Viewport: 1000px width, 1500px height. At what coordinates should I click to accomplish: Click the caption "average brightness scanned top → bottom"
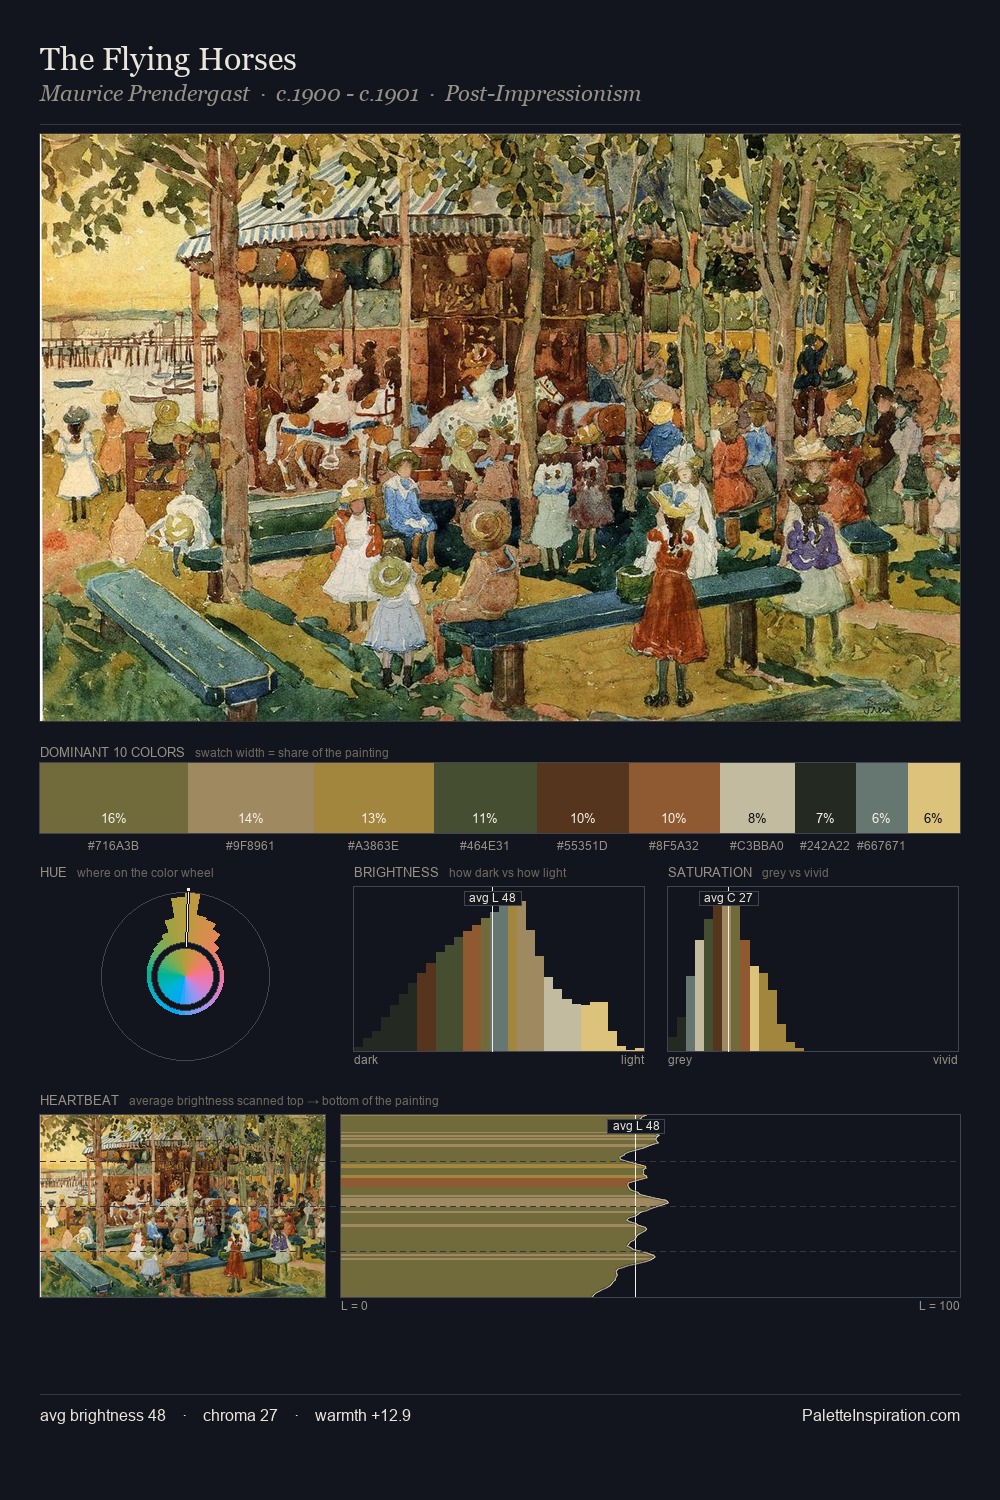pyautogui.click(x=284, y=1101)
